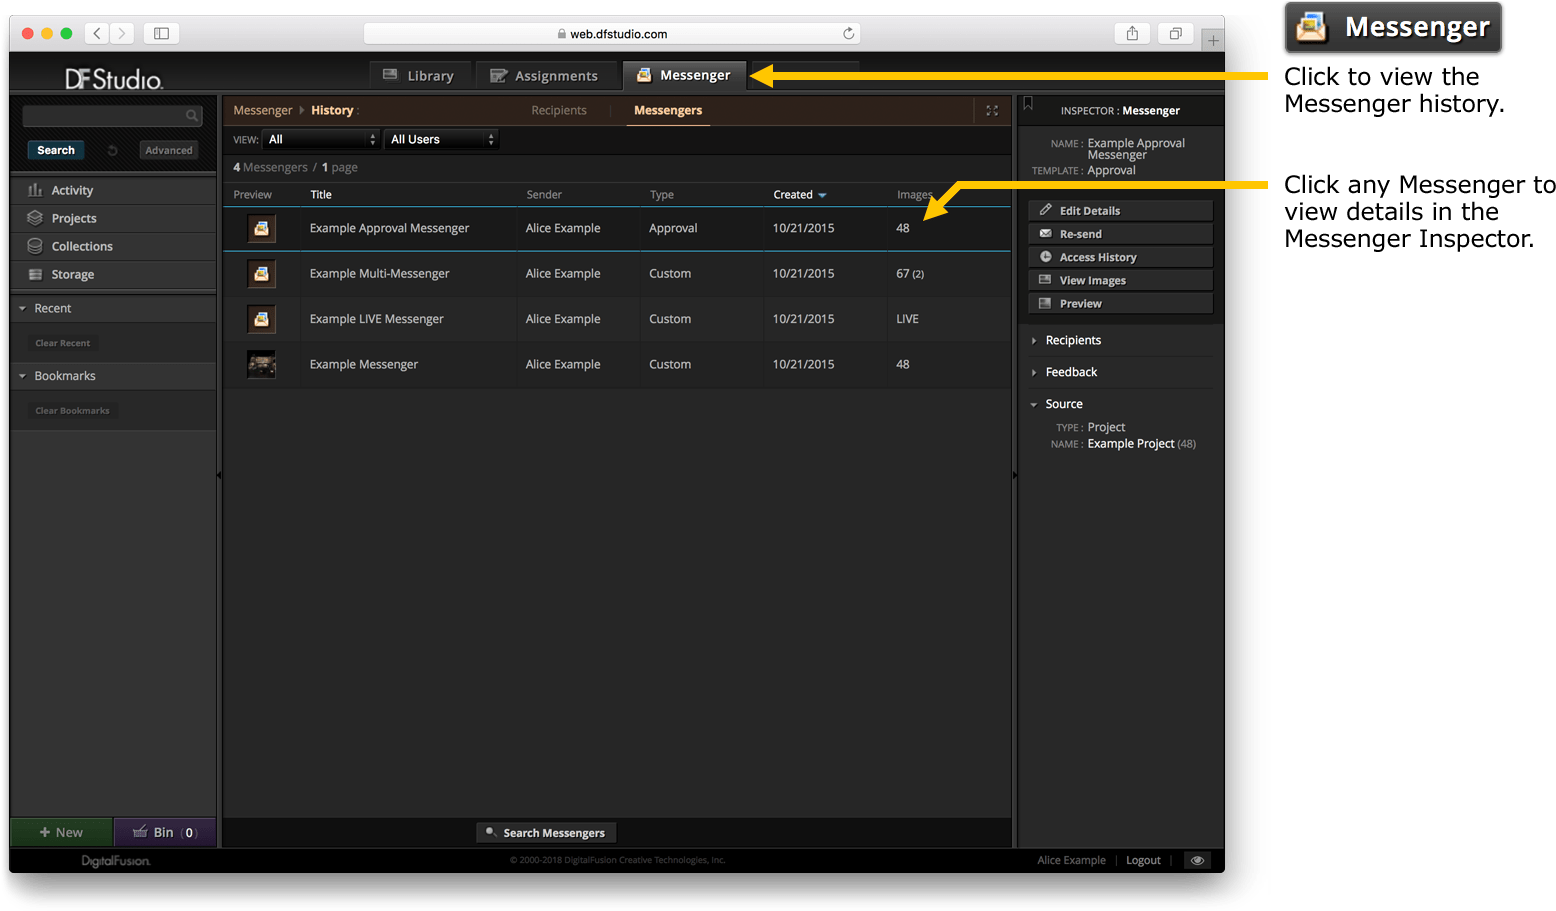Click the browser share icon
Image resolution: width=1556 pixels, height=911 pixels.
coord(1132,33)
